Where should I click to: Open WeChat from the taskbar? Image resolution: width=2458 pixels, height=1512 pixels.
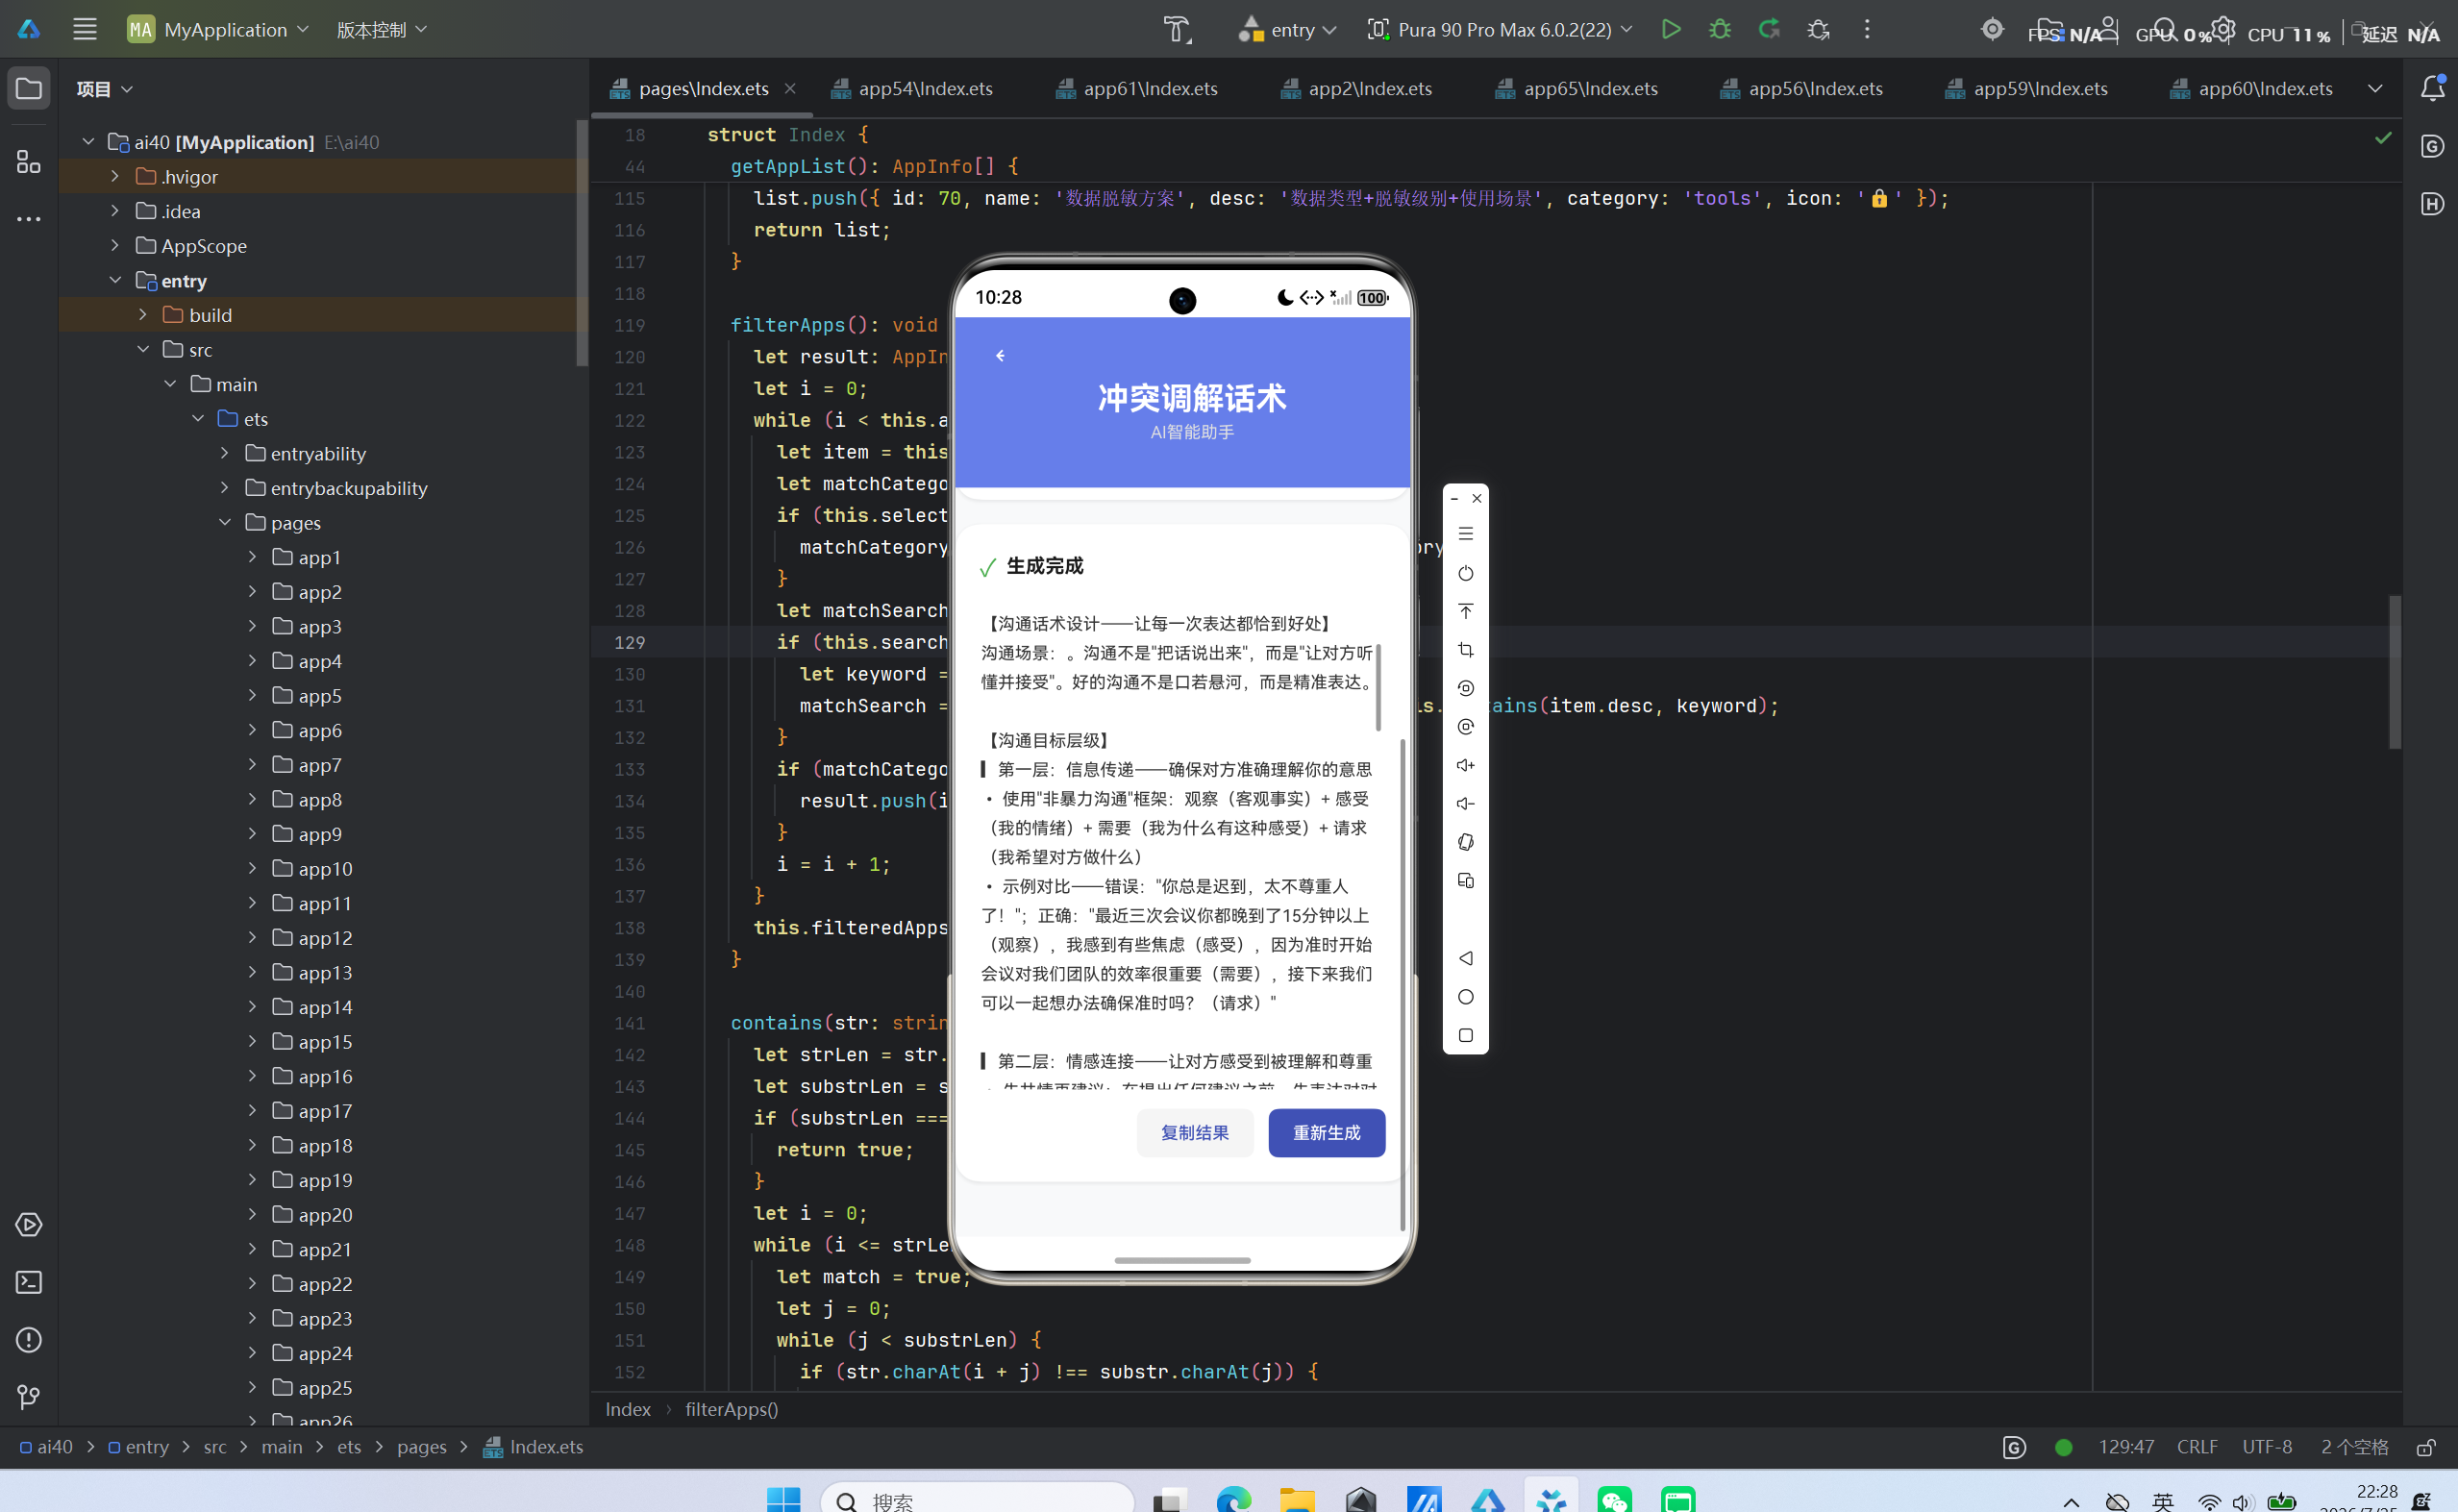point(1614,1500)
